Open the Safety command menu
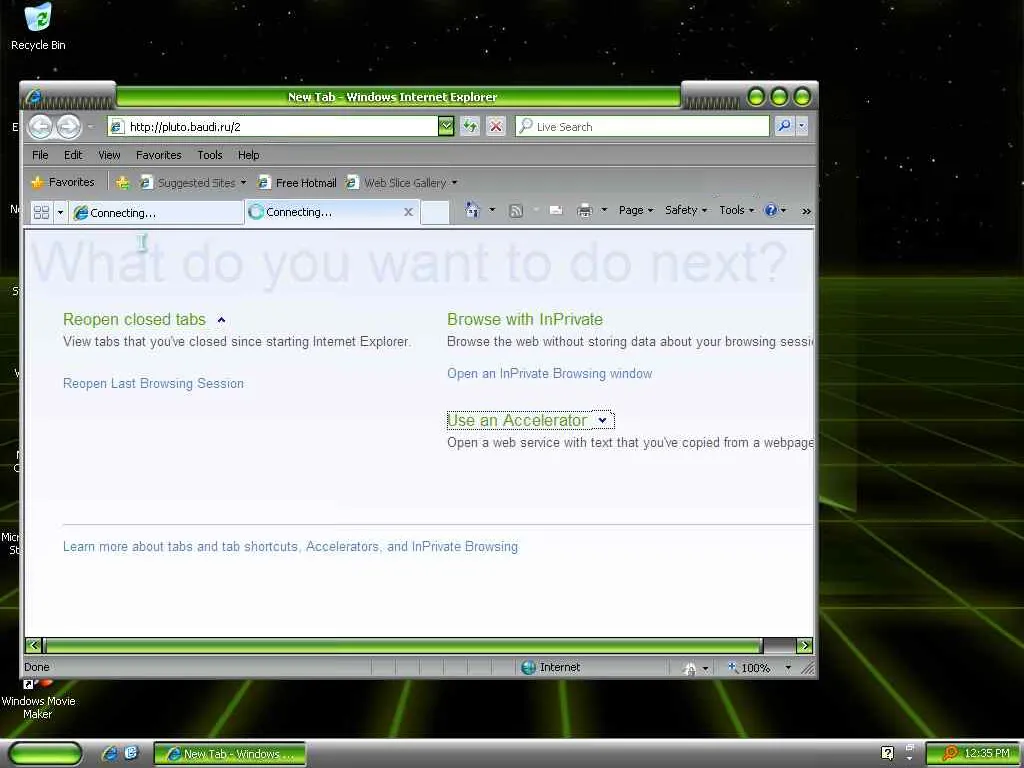1024x768 pixels. 686,210
